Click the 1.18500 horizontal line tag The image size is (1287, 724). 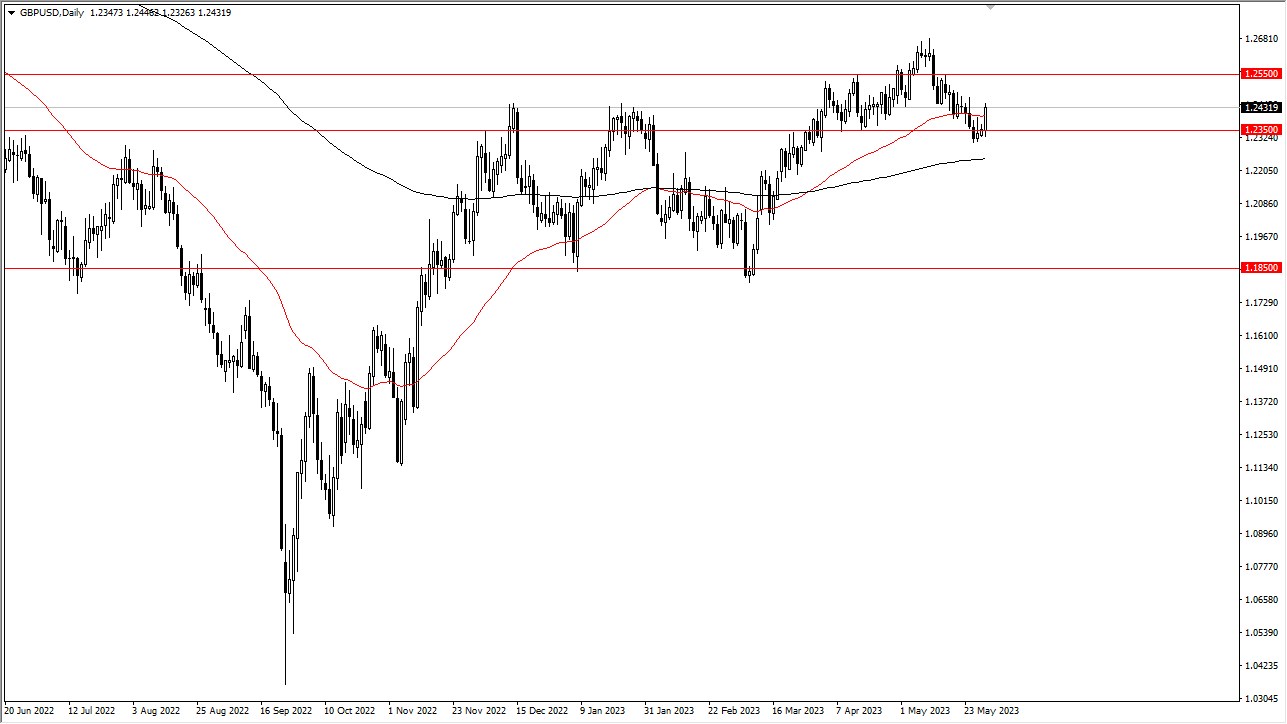(1259, 267)
